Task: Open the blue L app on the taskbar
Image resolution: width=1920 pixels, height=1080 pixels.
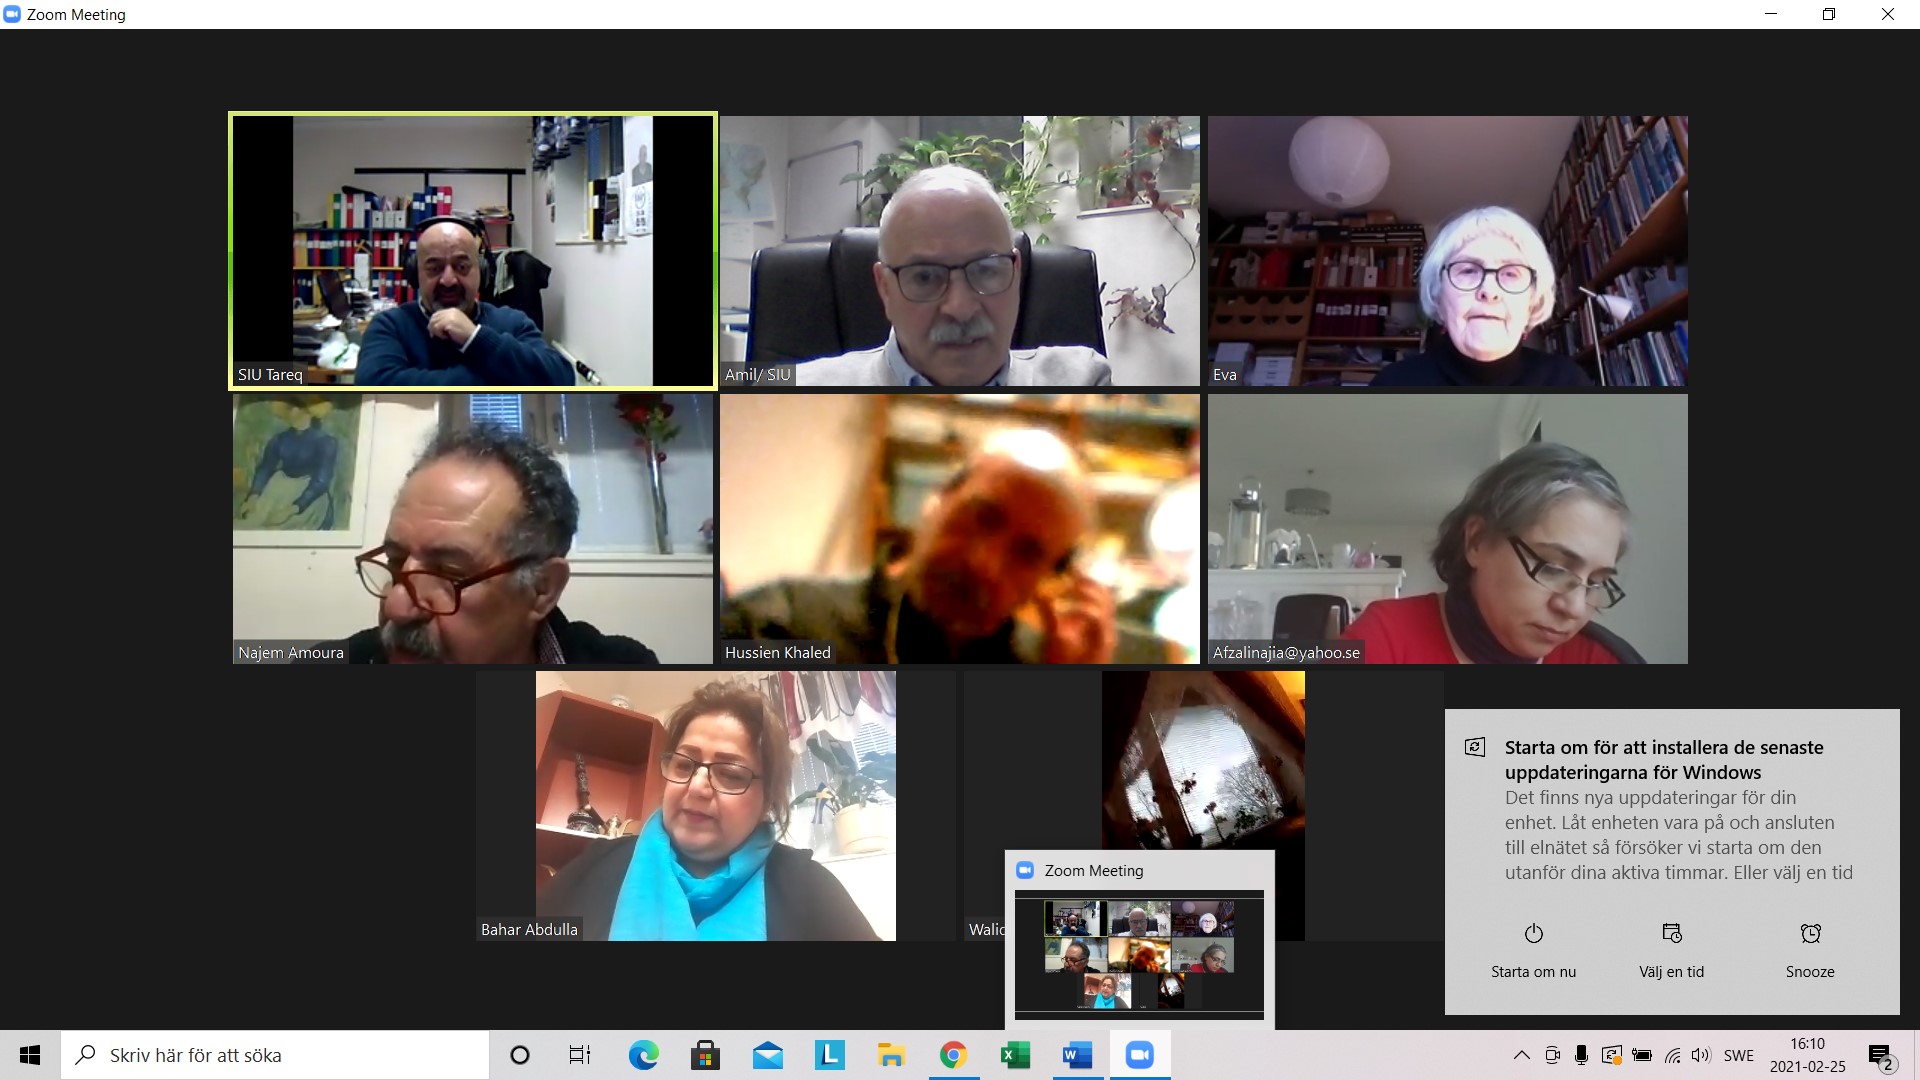Action: 829,1055
